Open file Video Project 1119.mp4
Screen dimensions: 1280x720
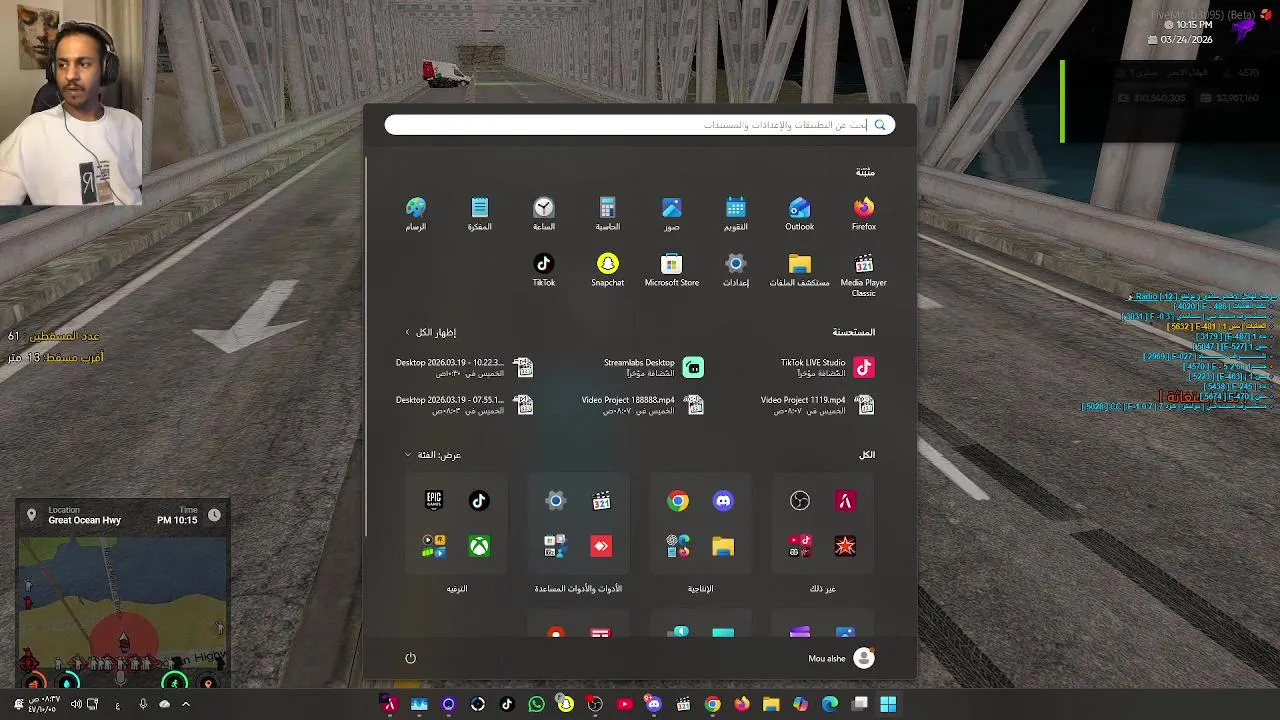817,405
